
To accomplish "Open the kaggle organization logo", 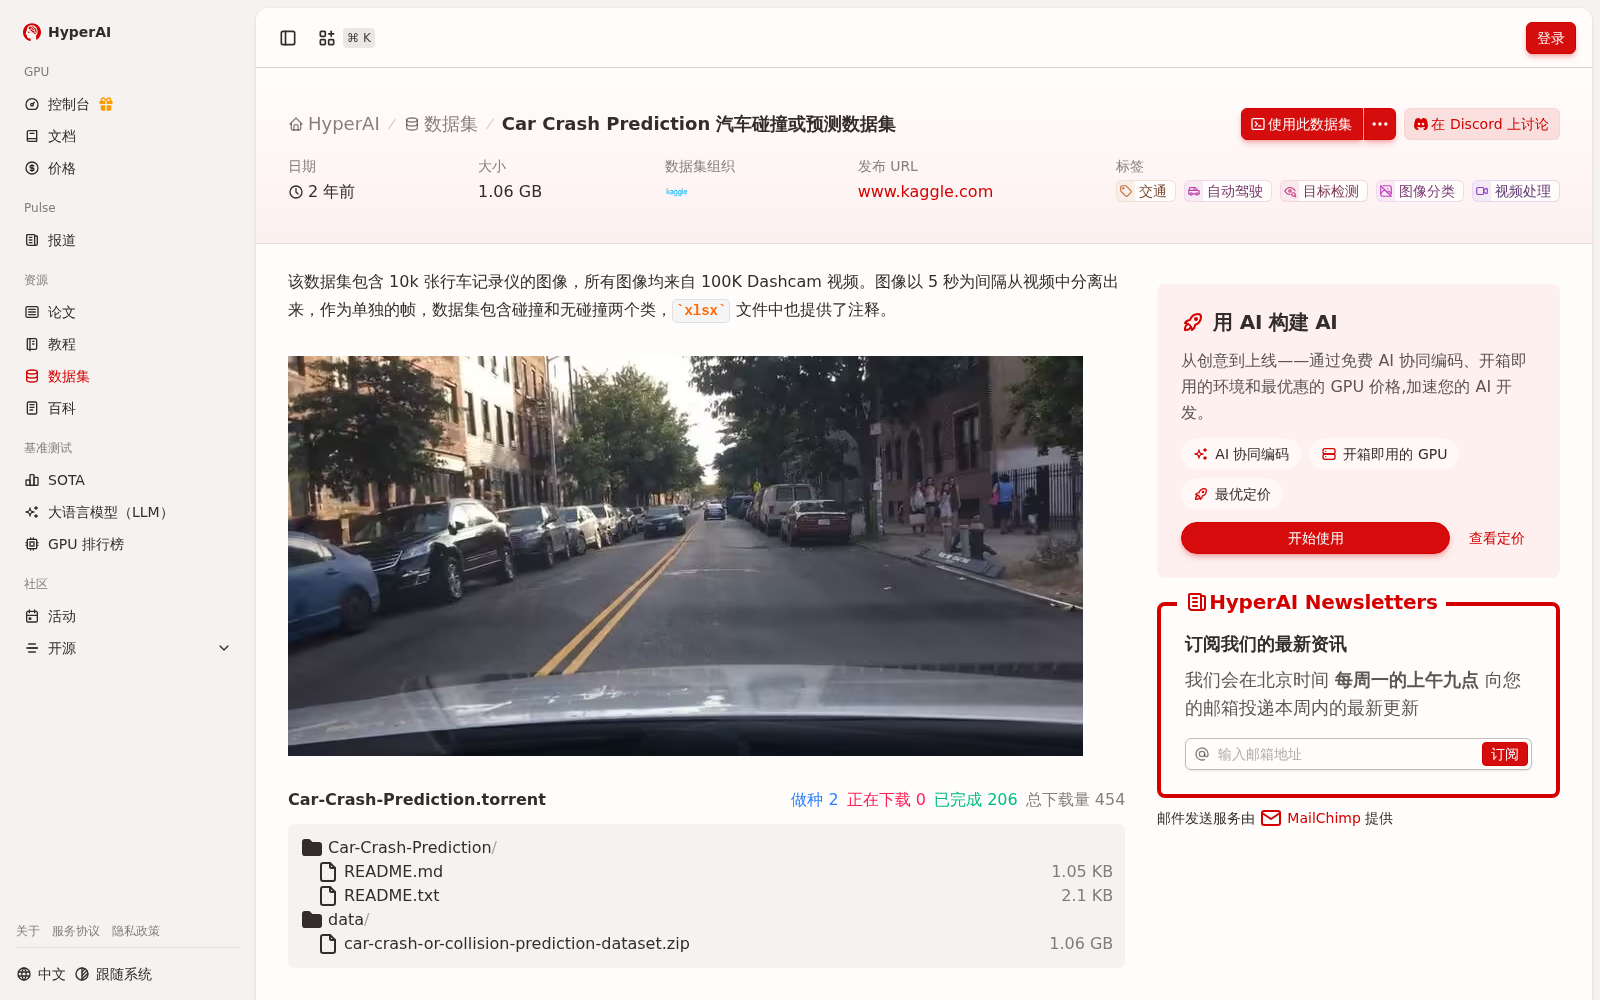I will tap(677, 192).
